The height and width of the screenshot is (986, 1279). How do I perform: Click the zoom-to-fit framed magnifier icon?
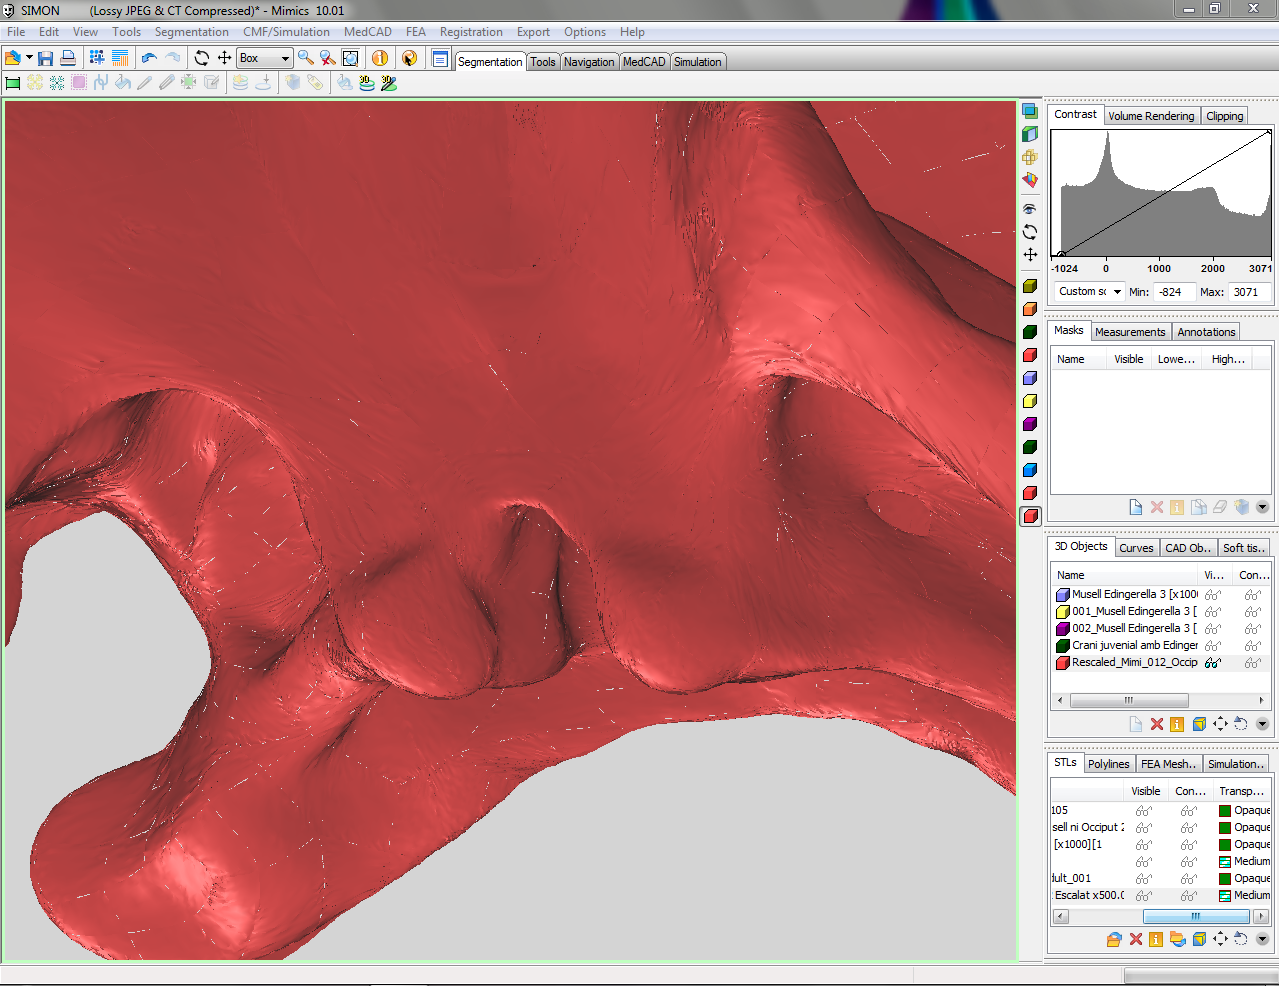[x=350, y=59]
